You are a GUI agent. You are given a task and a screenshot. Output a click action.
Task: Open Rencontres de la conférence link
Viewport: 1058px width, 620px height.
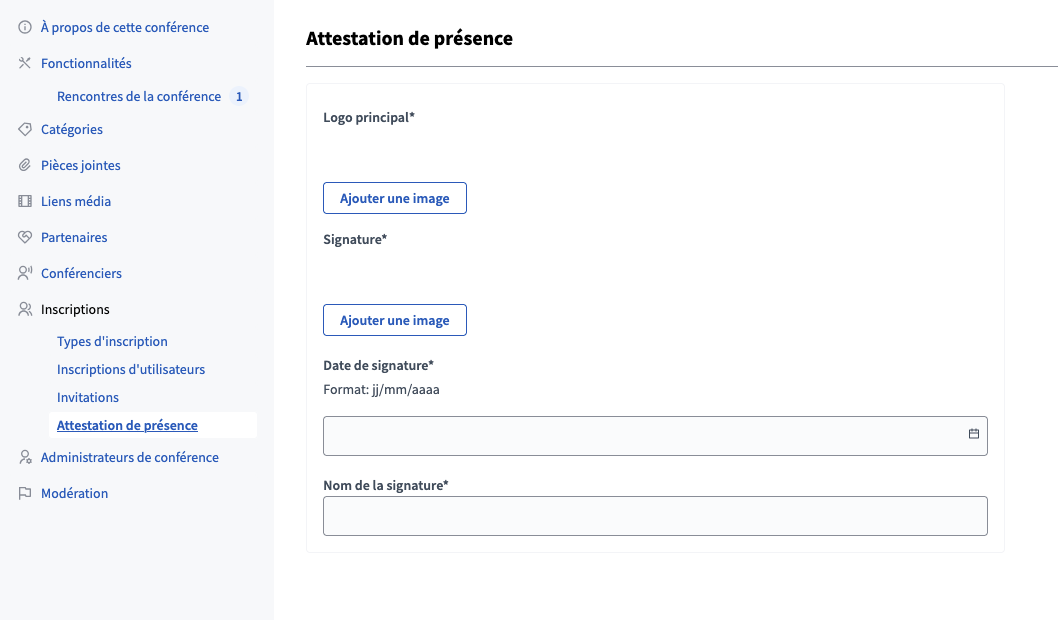pyautogui.click(x=139, y=96)
